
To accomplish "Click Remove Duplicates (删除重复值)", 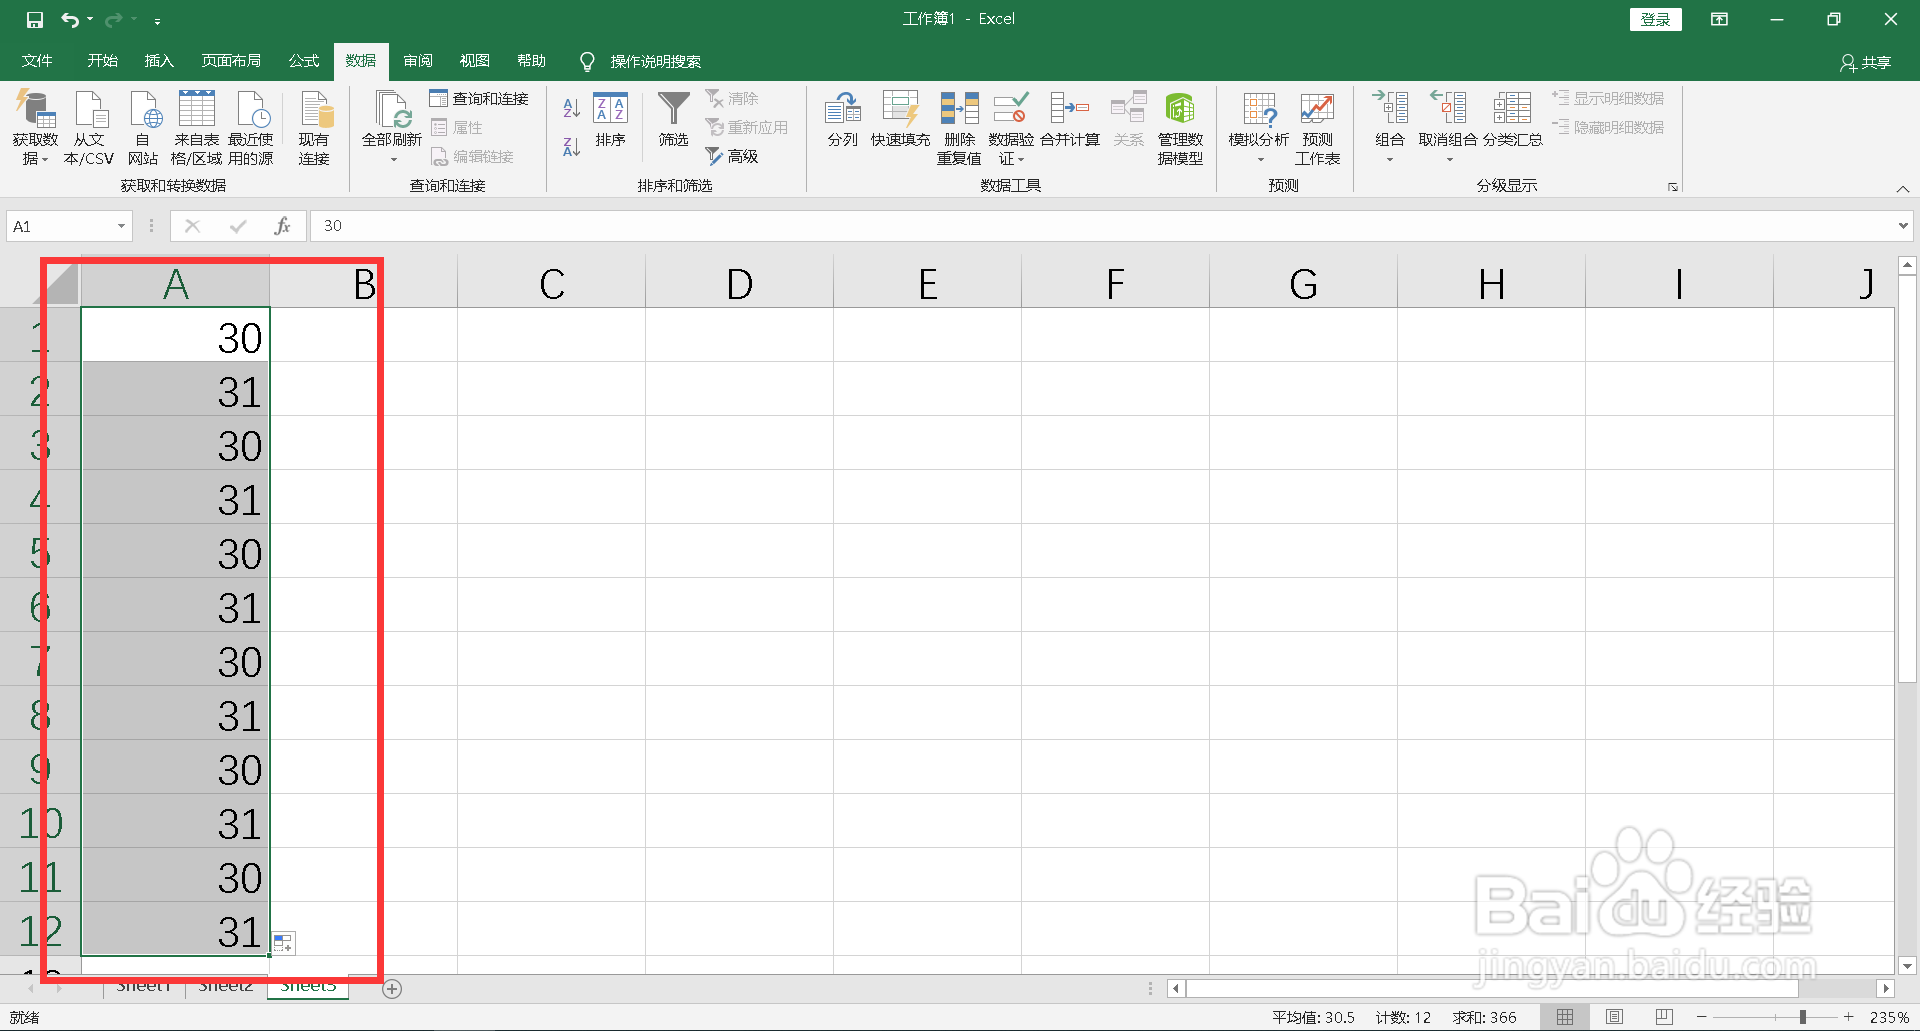I will click(x=959, y=128).
